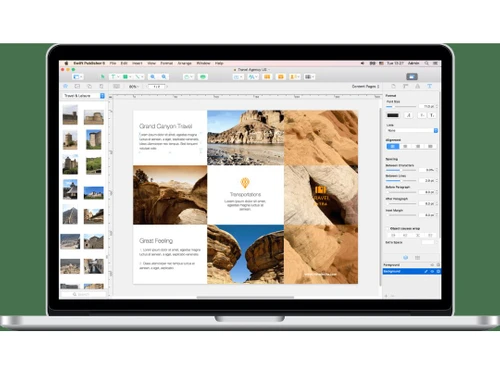500x375 pixels.
Task: Toggle lock of Foreground layer
Action: coord(438,265)
